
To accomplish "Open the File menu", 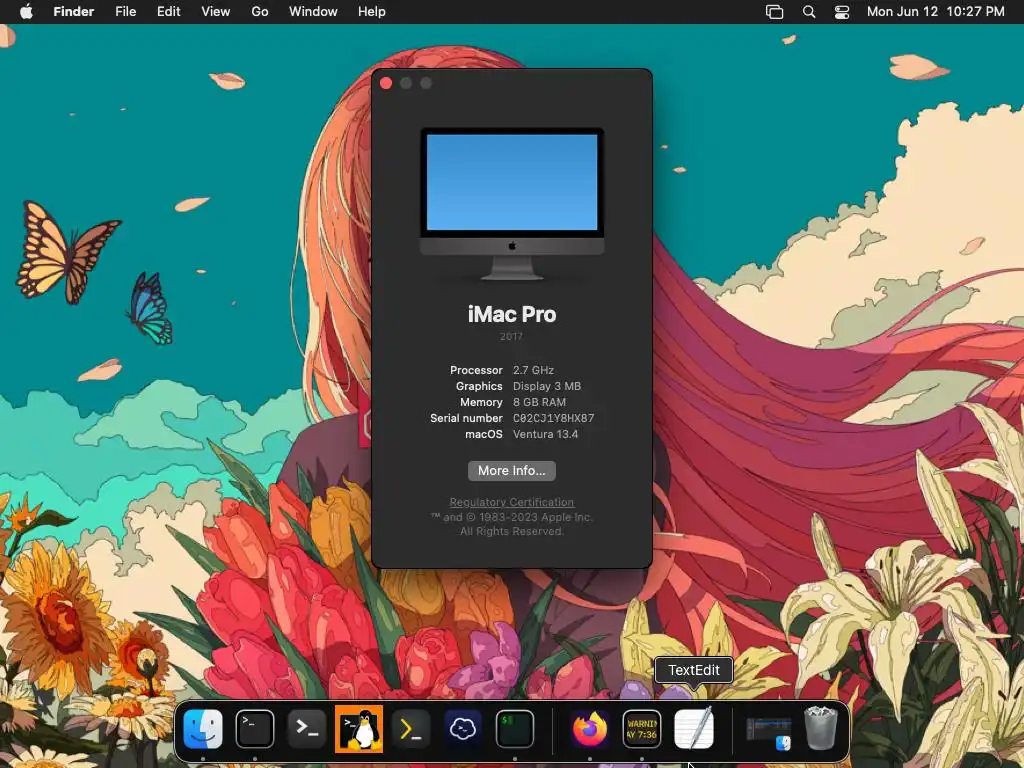I will point(125,12).
